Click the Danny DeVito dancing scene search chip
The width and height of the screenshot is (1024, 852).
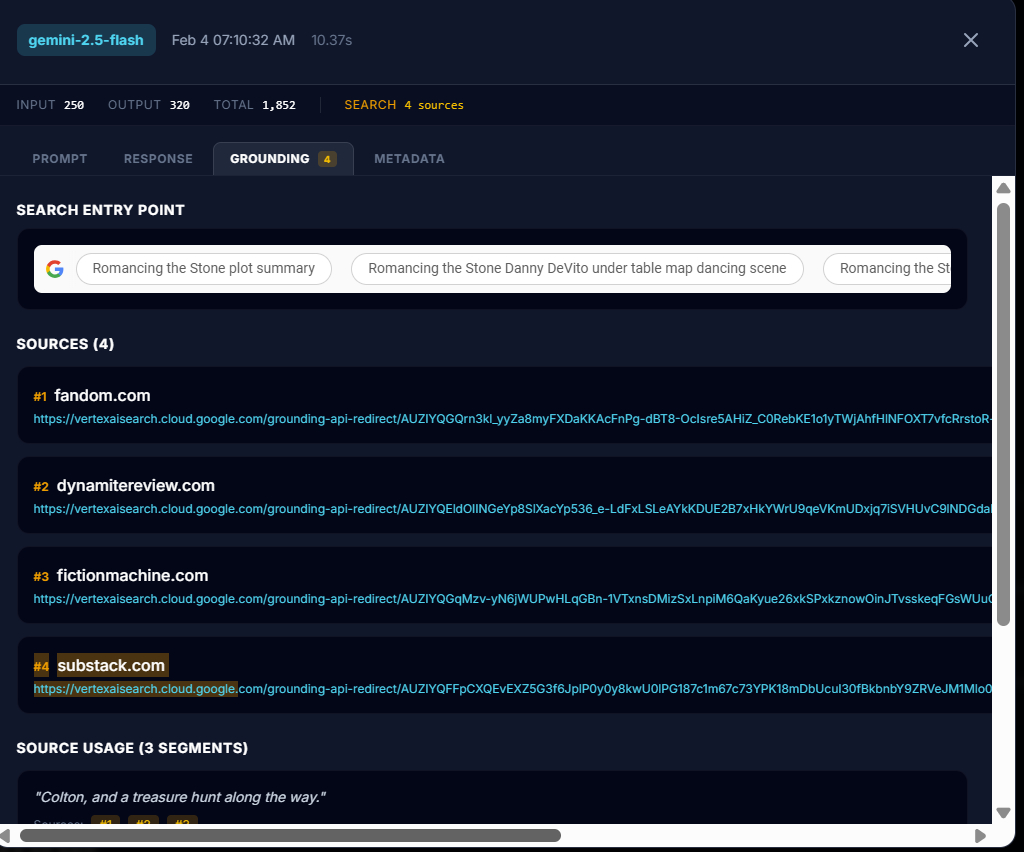[577, 269]
